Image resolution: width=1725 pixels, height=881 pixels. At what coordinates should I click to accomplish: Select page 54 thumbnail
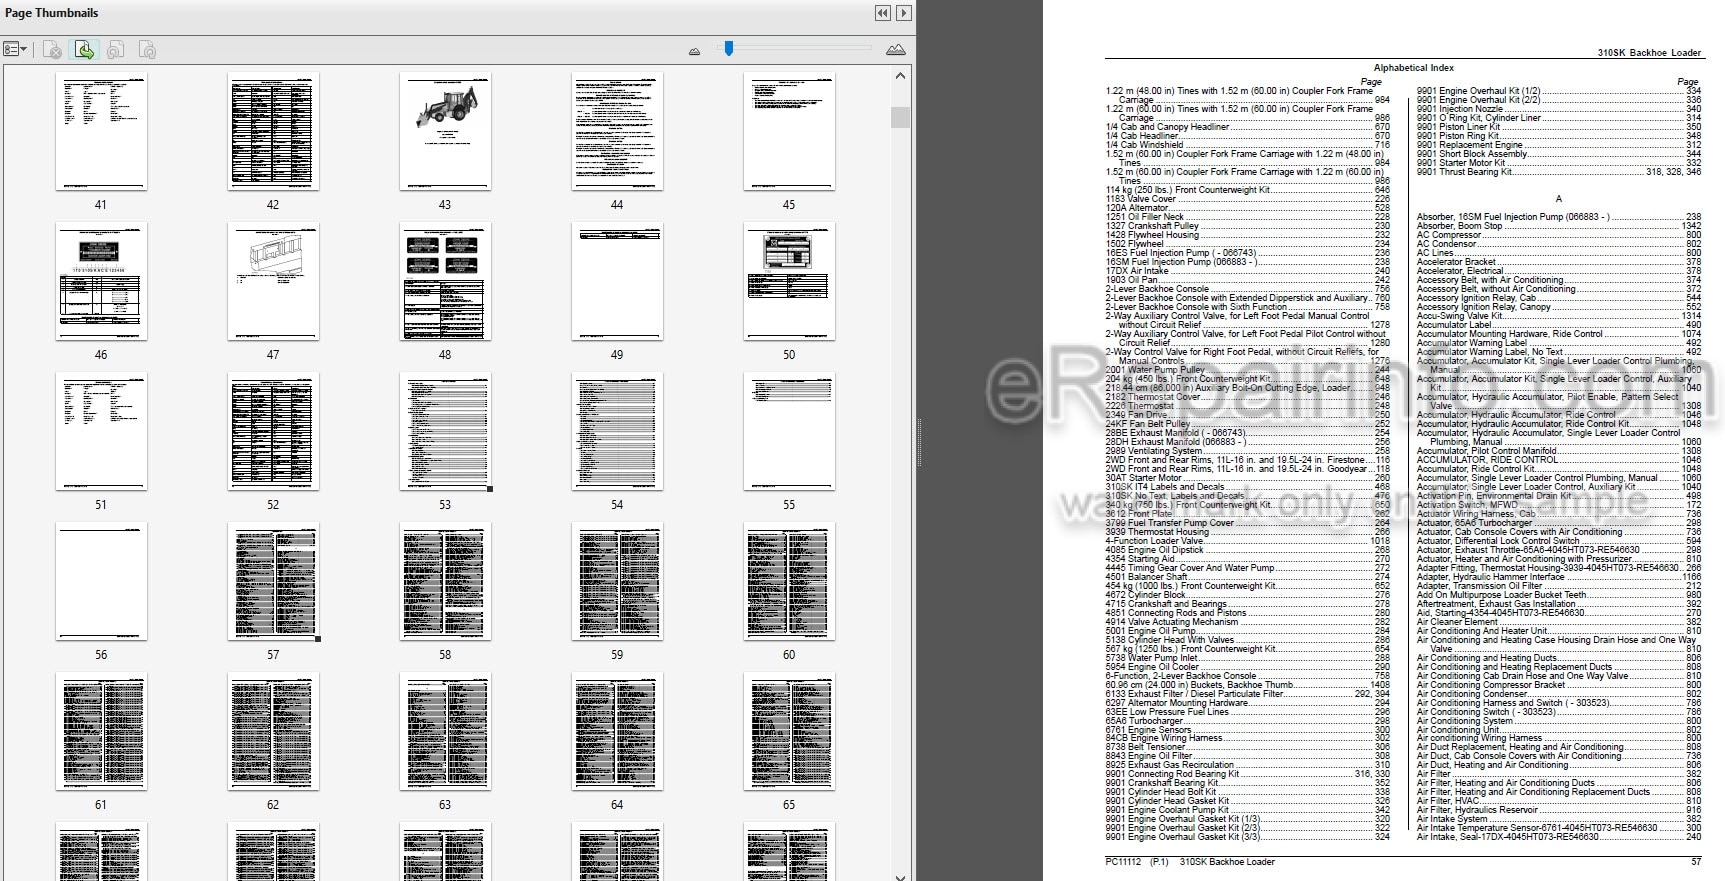coord(617,431)
